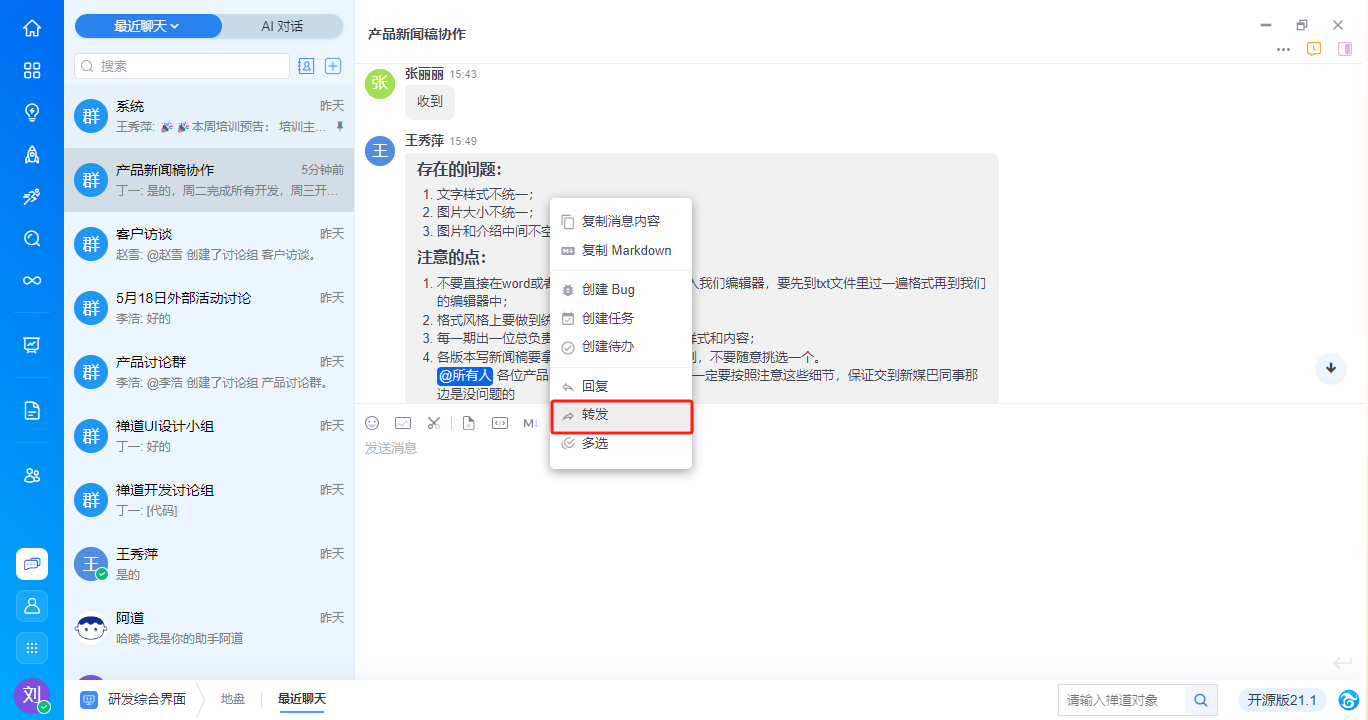Expand the 最近聊天 dropdown
Viewport: 1368px width, 720px height.
147,26
